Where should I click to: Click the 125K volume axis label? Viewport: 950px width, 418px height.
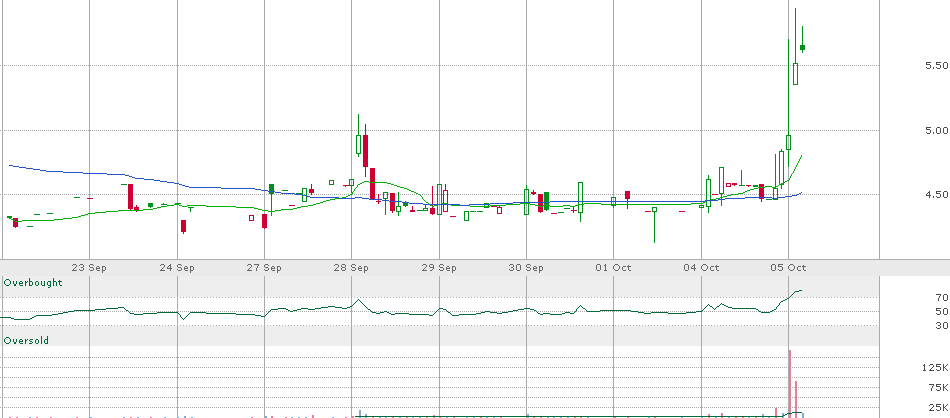935,368
